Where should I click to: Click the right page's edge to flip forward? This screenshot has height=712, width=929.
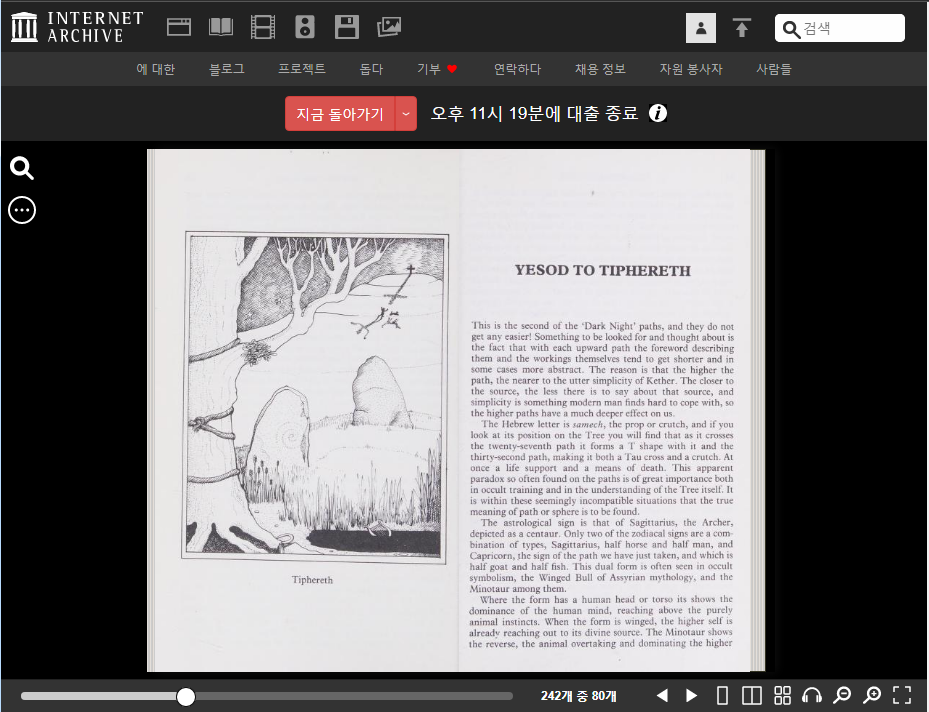758,410
